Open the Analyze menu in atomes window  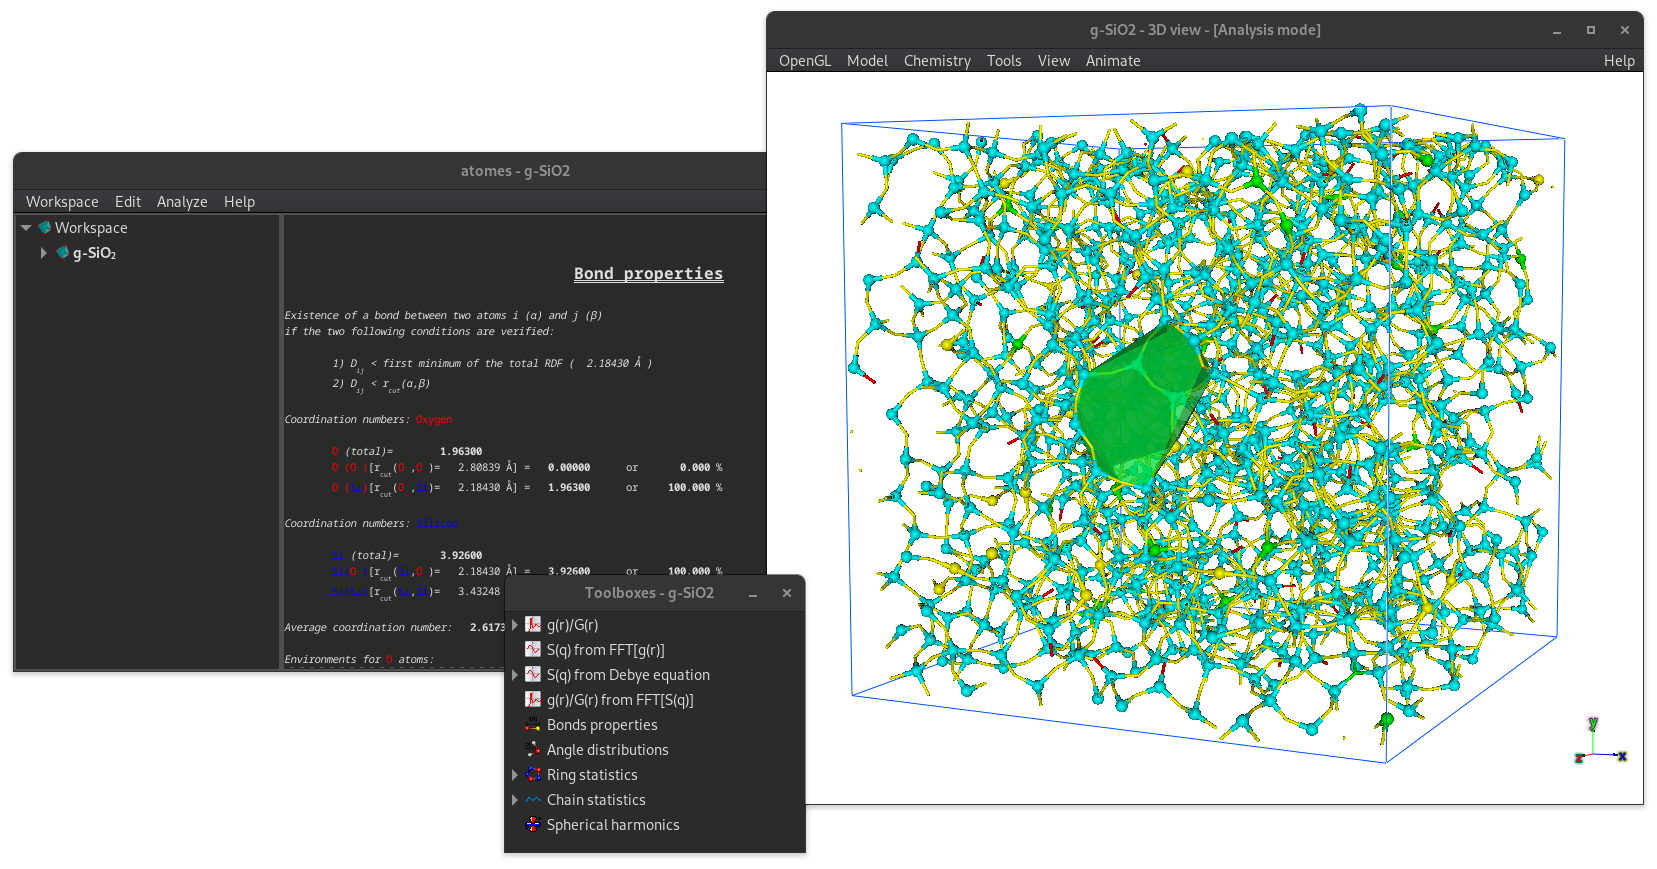(182, 202)
